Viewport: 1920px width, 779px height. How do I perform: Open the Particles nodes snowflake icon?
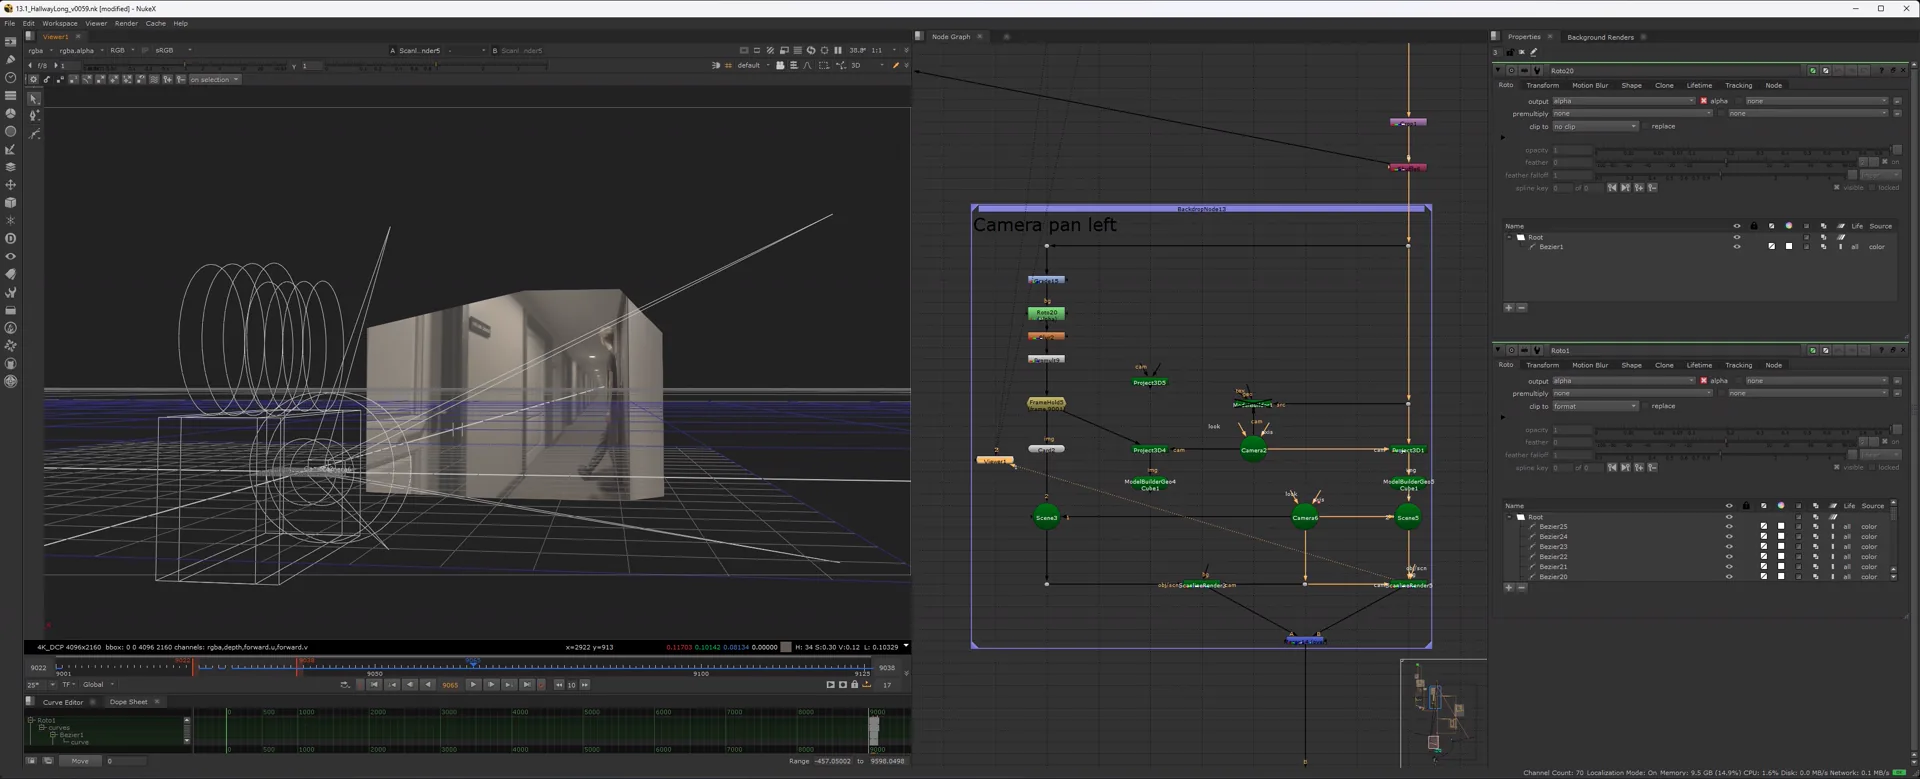click(11, 220)
